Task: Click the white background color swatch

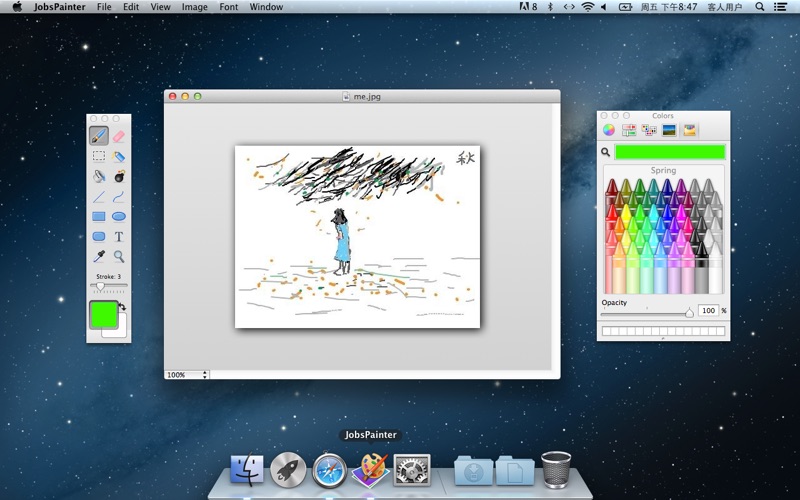Action: point(118,331)
